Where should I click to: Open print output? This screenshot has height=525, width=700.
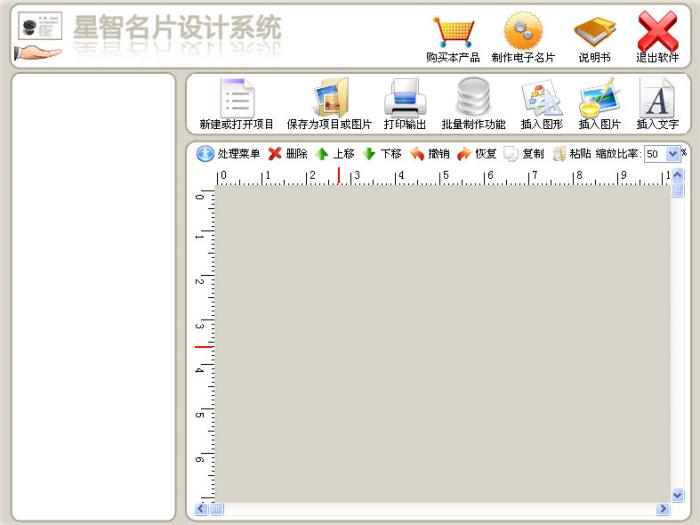click(x=405, y=104)
